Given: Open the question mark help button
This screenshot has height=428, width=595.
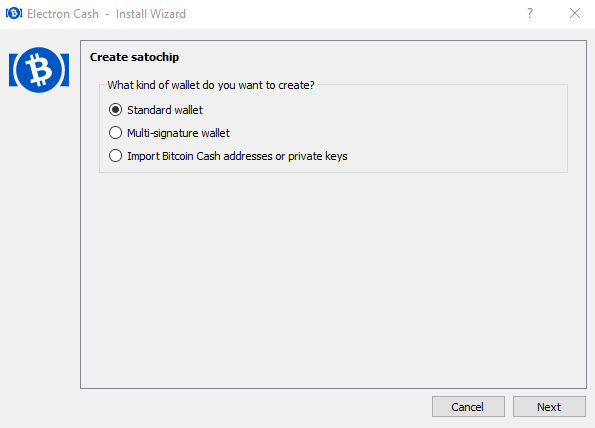Looking at the screenshot, I should coord(530,13).
